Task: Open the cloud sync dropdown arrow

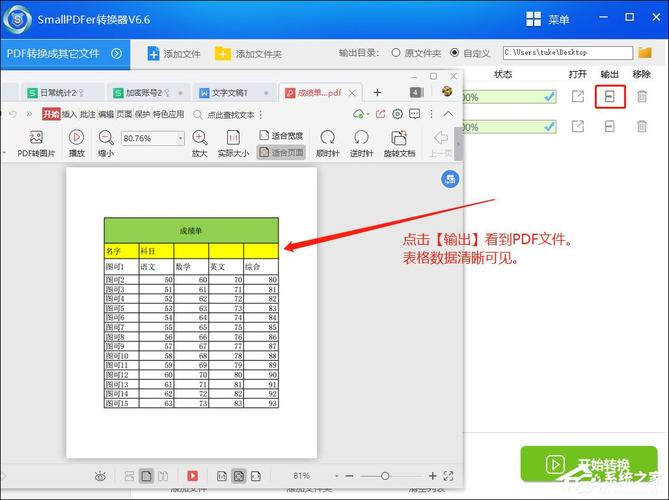Action: [x=368, y=114]
